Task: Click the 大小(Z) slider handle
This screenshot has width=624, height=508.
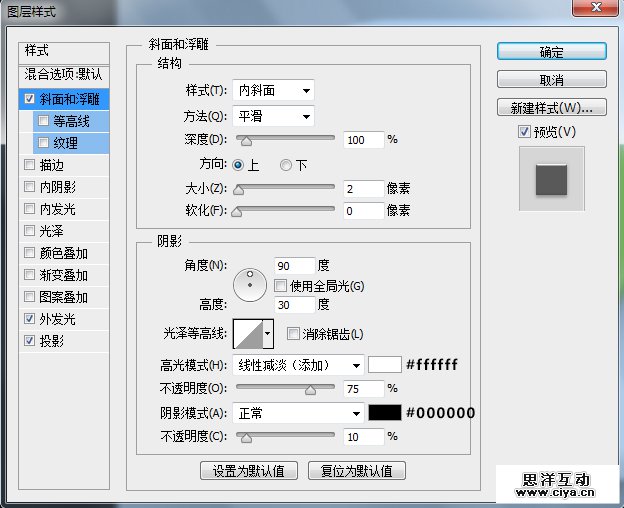Action: click(238, 190)
